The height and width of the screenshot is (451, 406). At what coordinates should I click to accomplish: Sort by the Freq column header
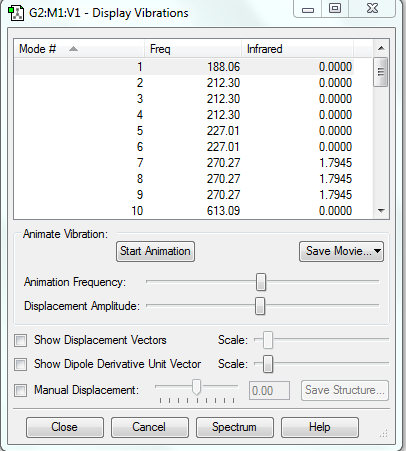pos(193,49)
